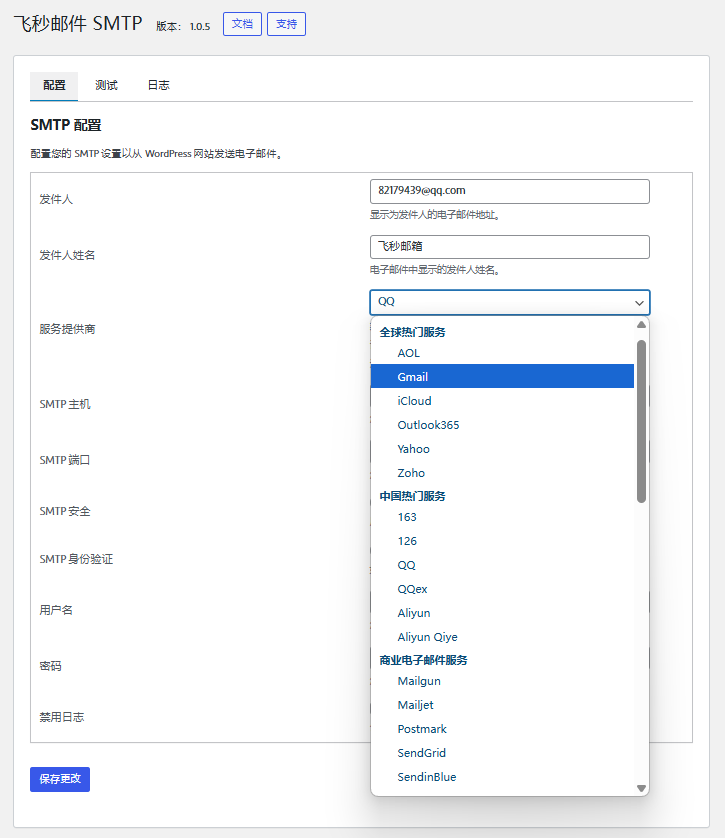Switch to the 测试 tab

coord(106,86)
